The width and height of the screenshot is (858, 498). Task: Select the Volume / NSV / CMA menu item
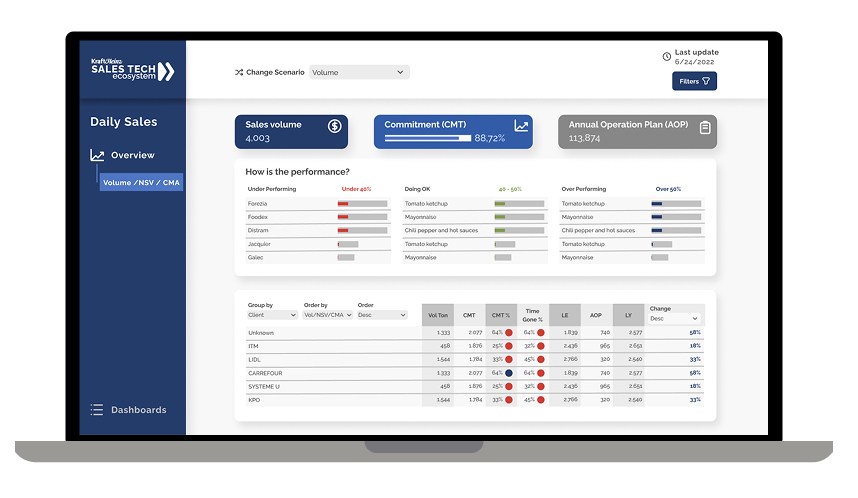(141, 183)
